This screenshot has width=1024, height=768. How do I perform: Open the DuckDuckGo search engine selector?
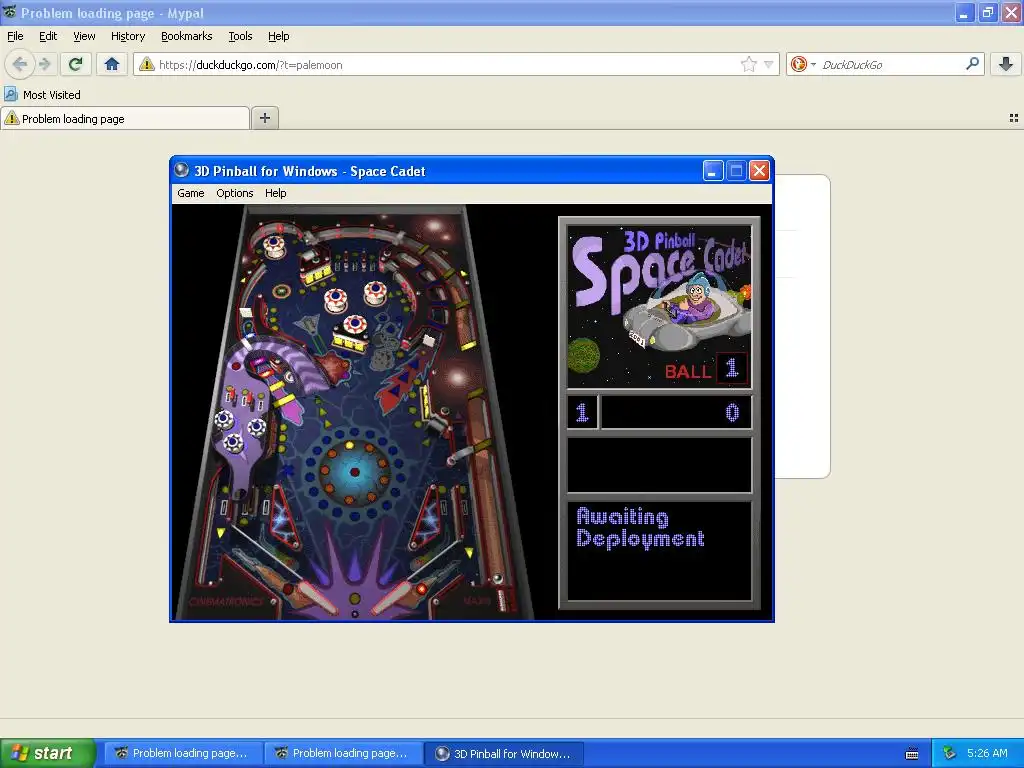tap(803, 64)
